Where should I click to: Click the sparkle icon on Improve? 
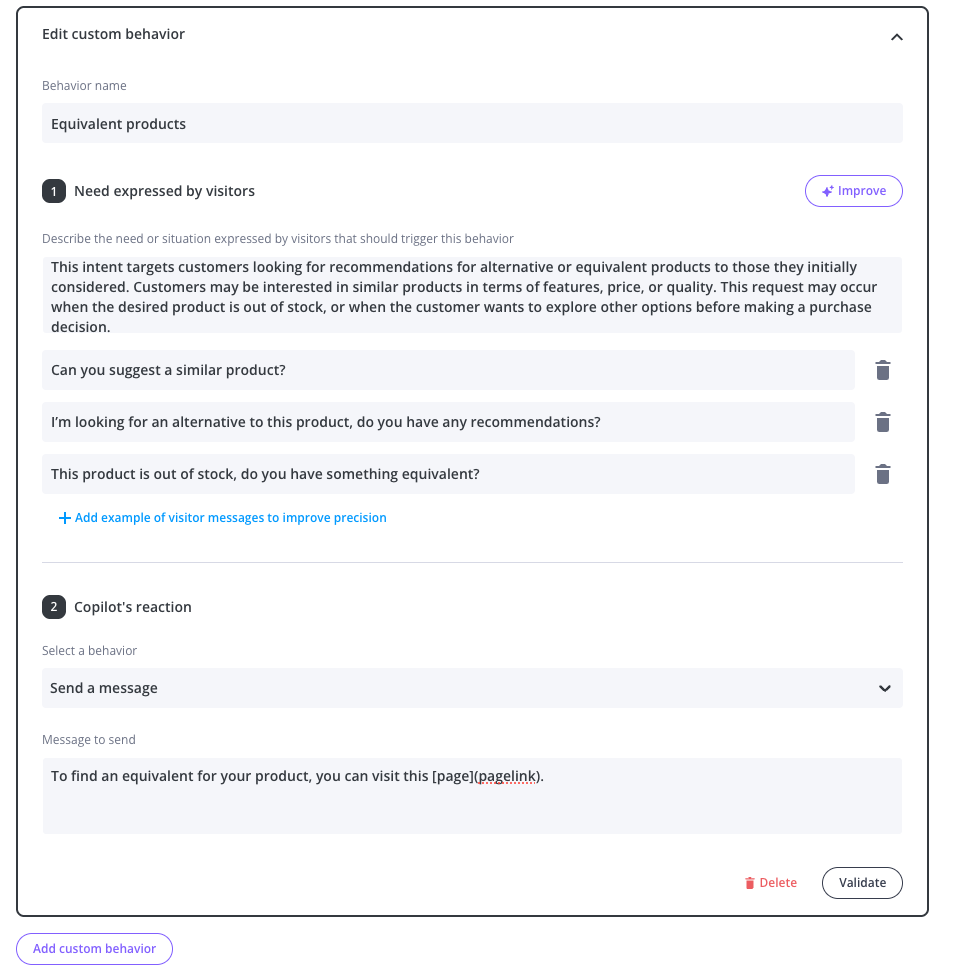(x=827, y=191)
